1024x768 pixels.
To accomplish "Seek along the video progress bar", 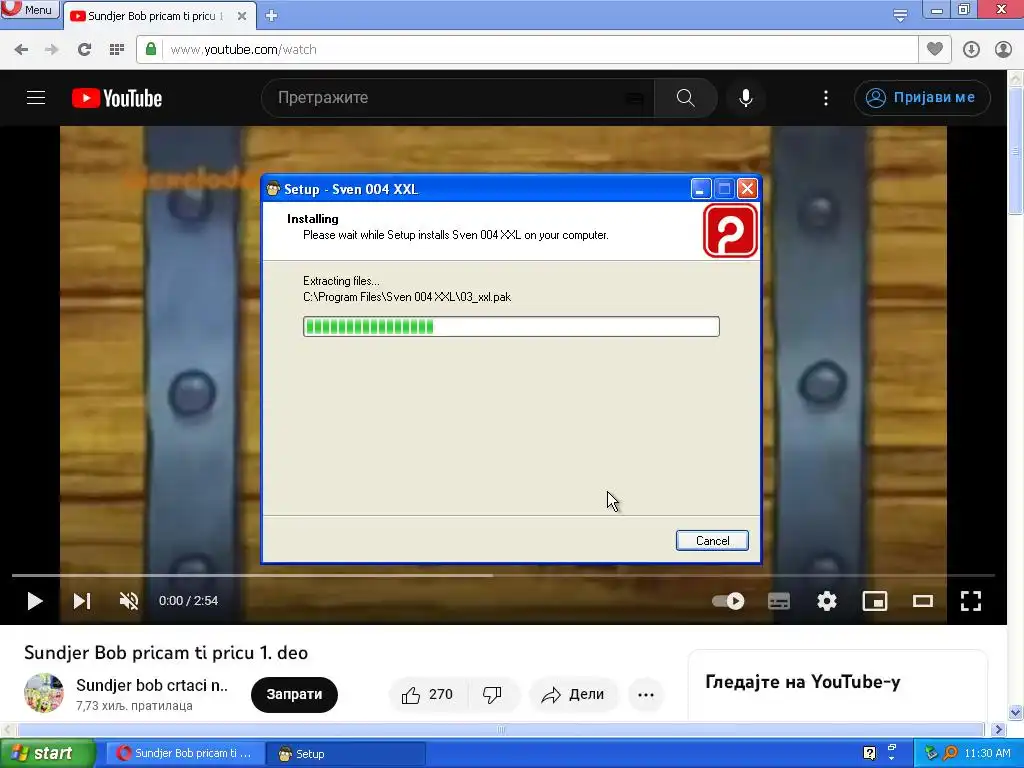I will point(503,575).
